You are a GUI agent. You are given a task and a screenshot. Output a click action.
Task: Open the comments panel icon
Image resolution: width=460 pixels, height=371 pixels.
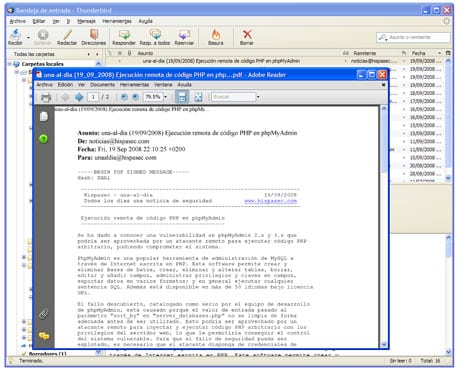coord(44,336)
